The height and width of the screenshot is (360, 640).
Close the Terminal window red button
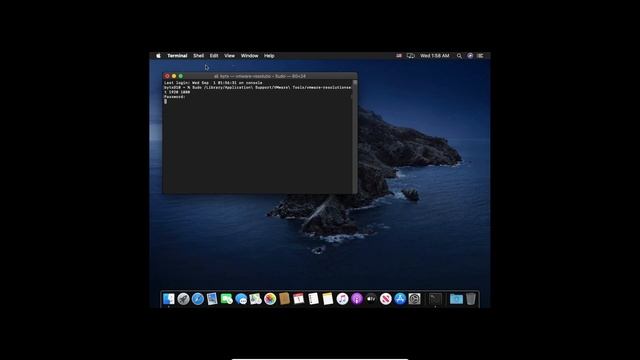click(167, 76)
